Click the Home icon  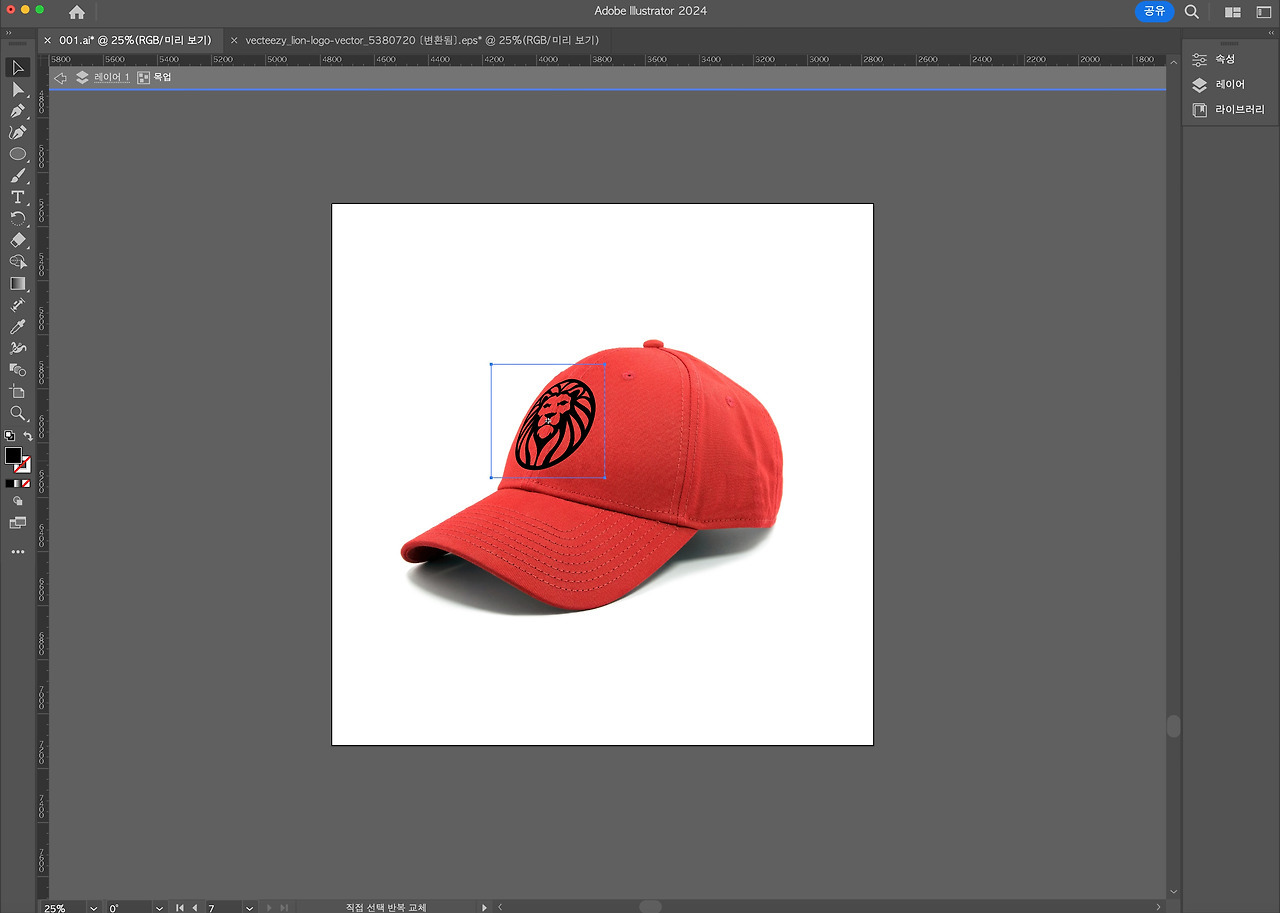[77, 12]
